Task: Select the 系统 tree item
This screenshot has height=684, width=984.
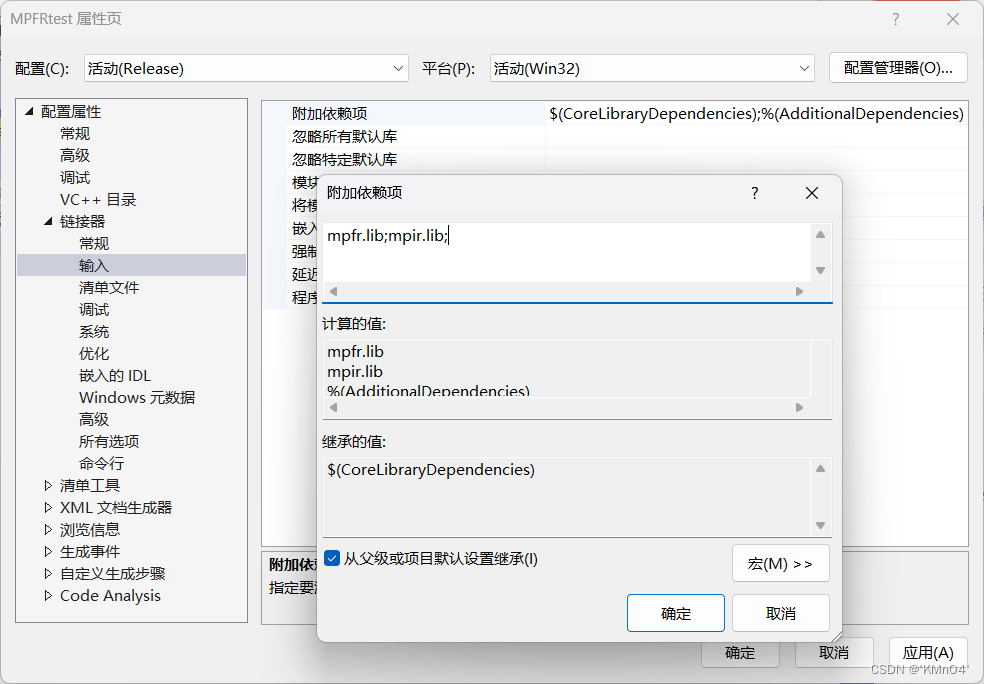Action: [93, 331]
